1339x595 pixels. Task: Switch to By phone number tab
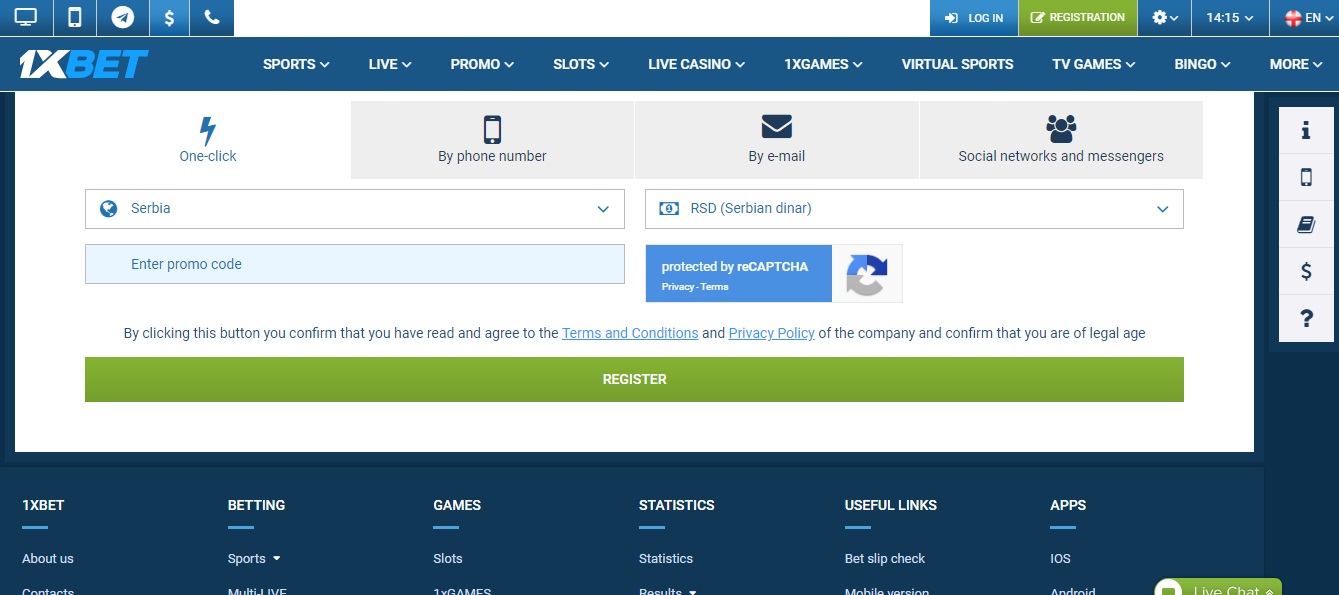(x=492, y=140)
